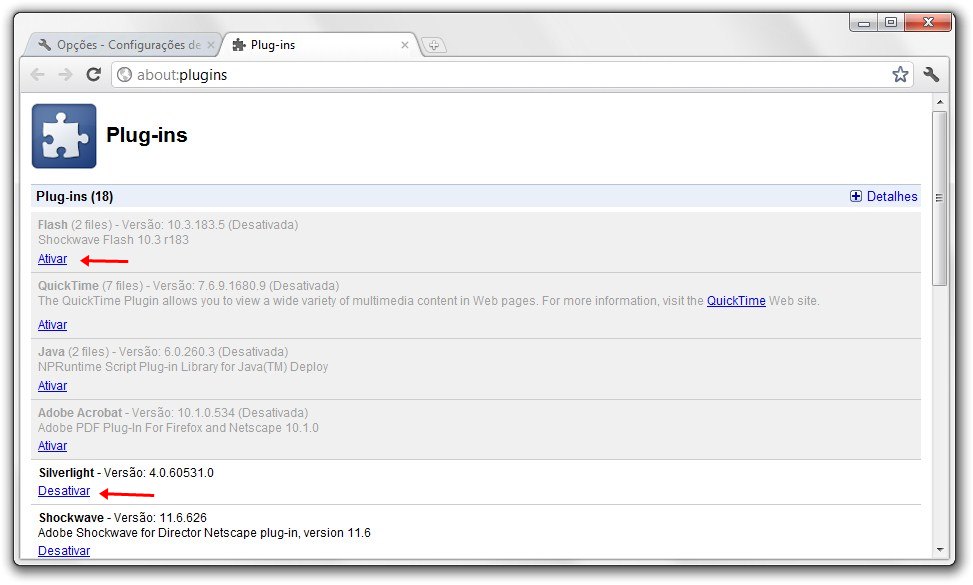The width and height of the screenshot is (973, 585).
Task: Bookmark this page with the star icon
Action: pos(900,75)
